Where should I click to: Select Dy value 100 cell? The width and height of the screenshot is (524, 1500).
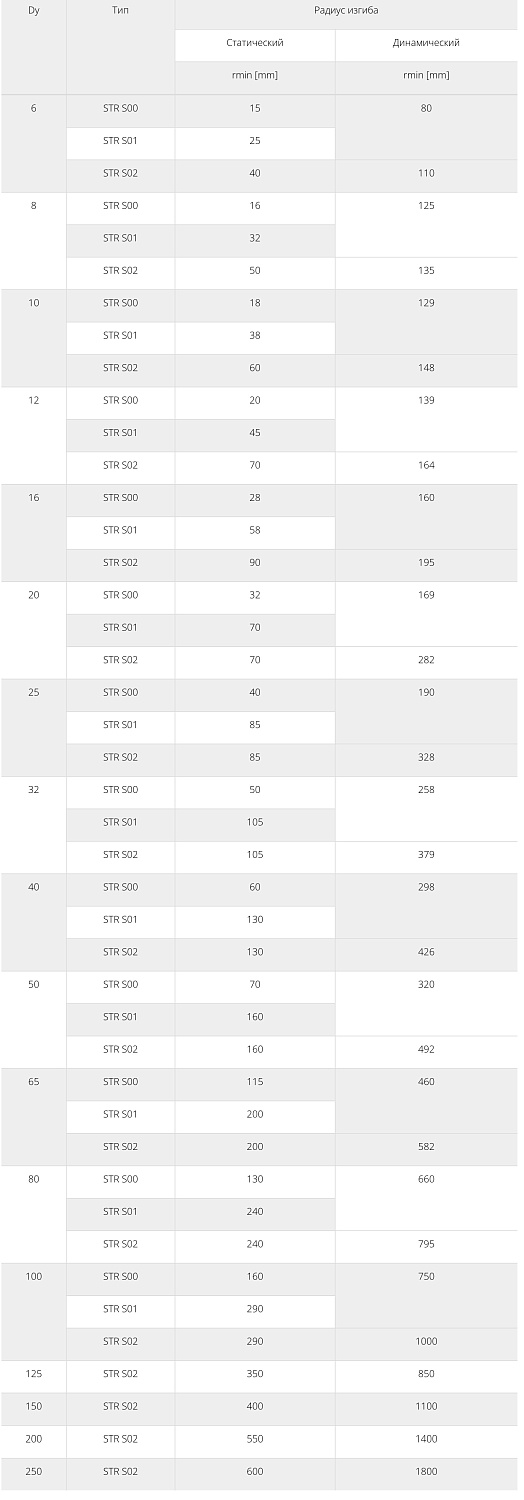pos(34,1312)
